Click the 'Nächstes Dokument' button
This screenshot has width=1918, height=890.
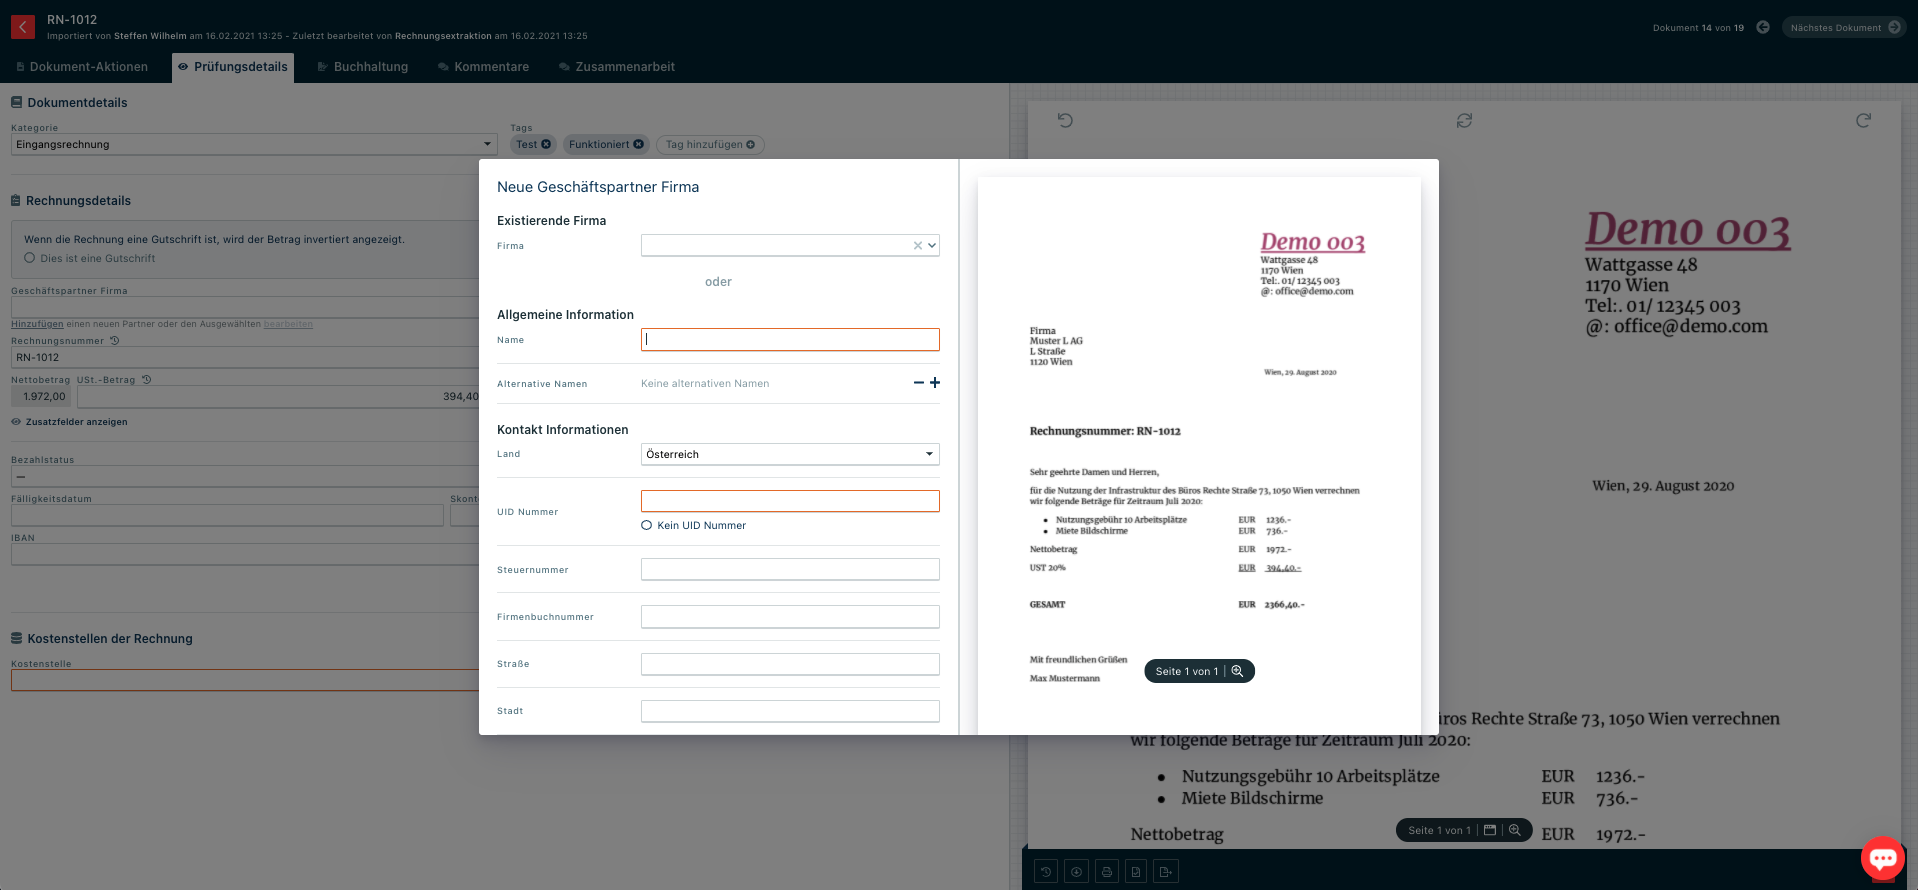coord(1844,28)
